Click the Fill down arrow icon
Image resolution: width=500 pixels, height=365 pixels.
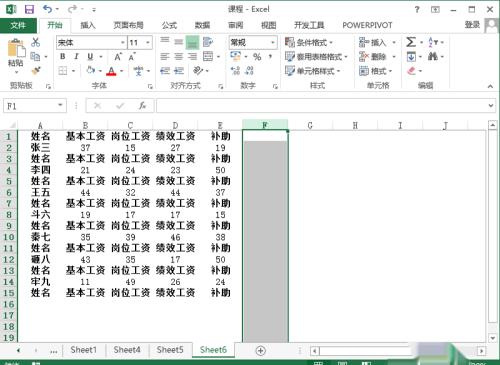(411, 57)
